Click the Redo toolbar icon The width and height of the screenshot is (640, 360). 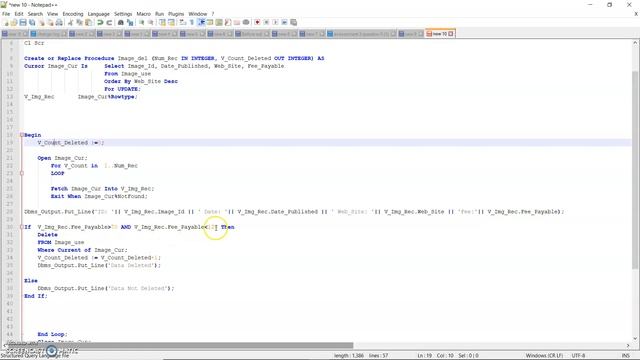[109, 22]
